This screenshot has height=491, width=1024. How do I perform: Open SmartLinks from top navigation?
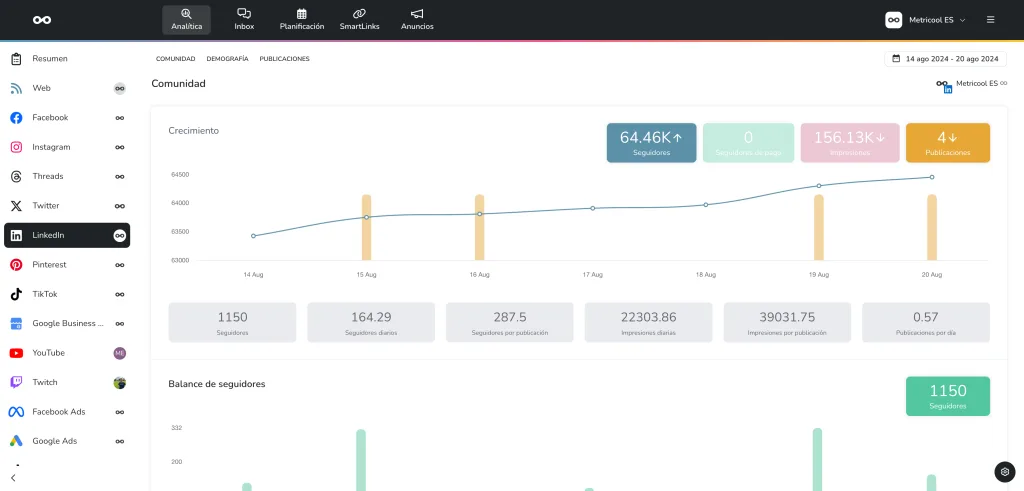click(359, 19)
